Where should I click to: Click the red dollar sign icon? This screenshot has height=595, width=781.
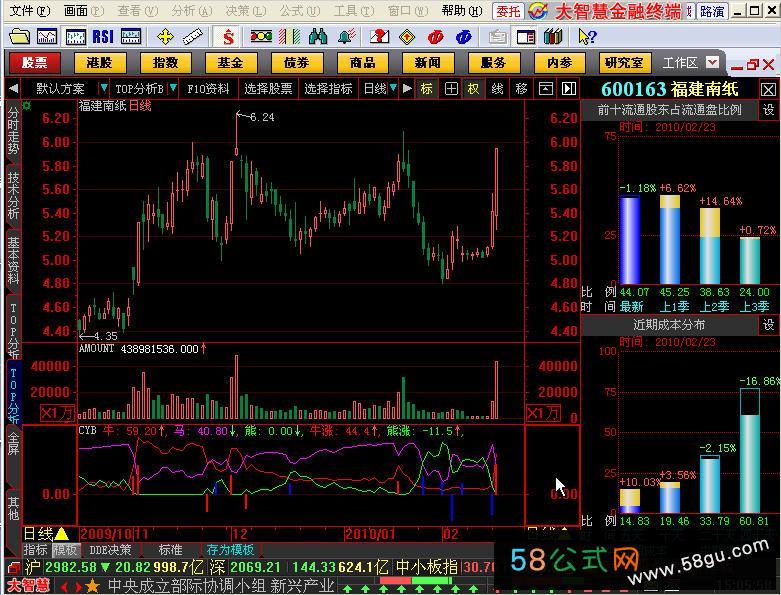tap(228, 36)
